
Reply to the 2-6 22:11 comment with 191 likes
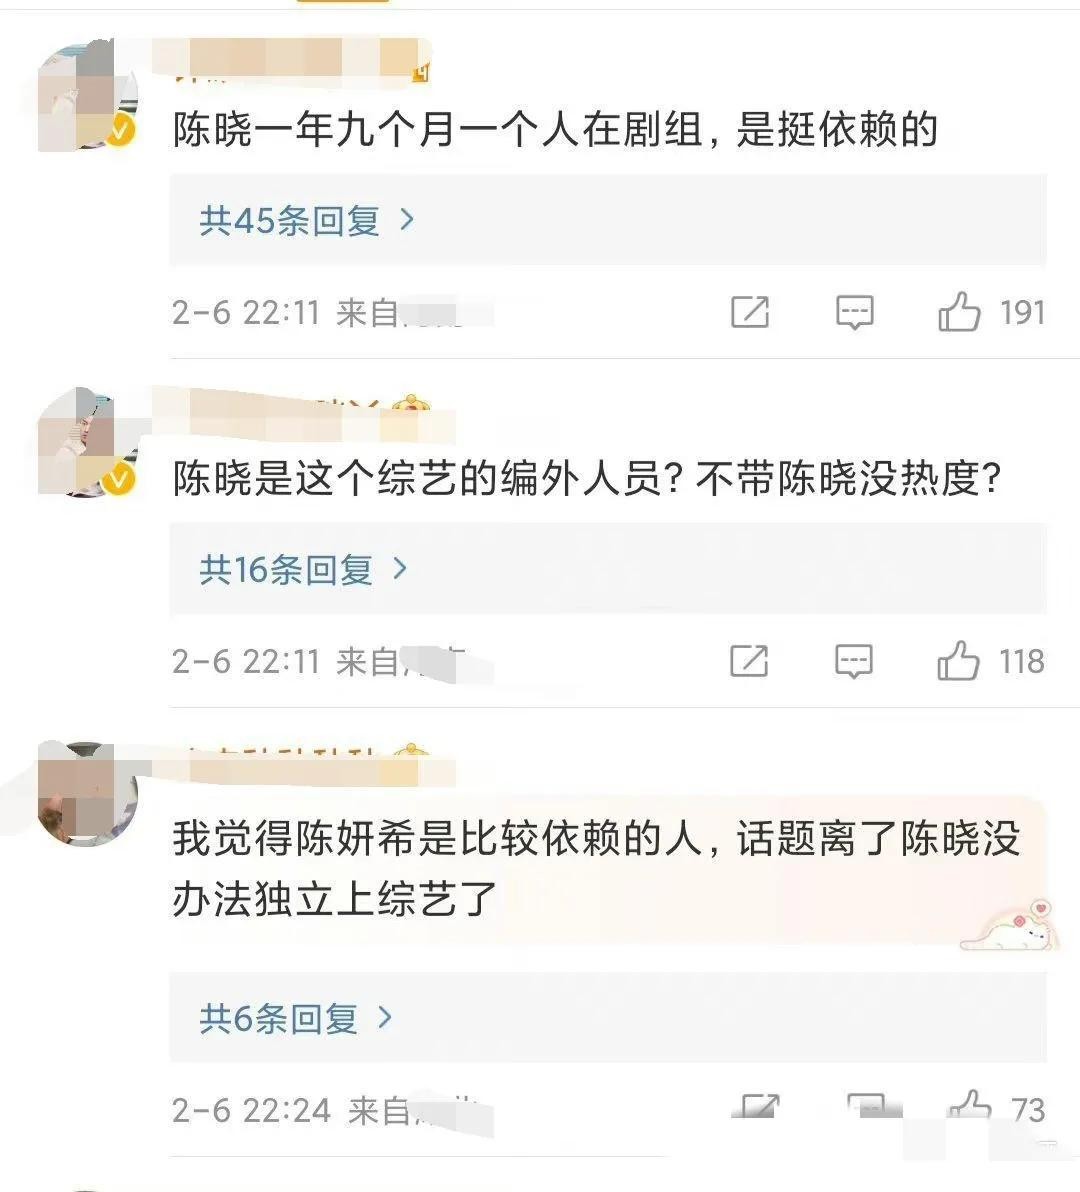coord(854,313)
